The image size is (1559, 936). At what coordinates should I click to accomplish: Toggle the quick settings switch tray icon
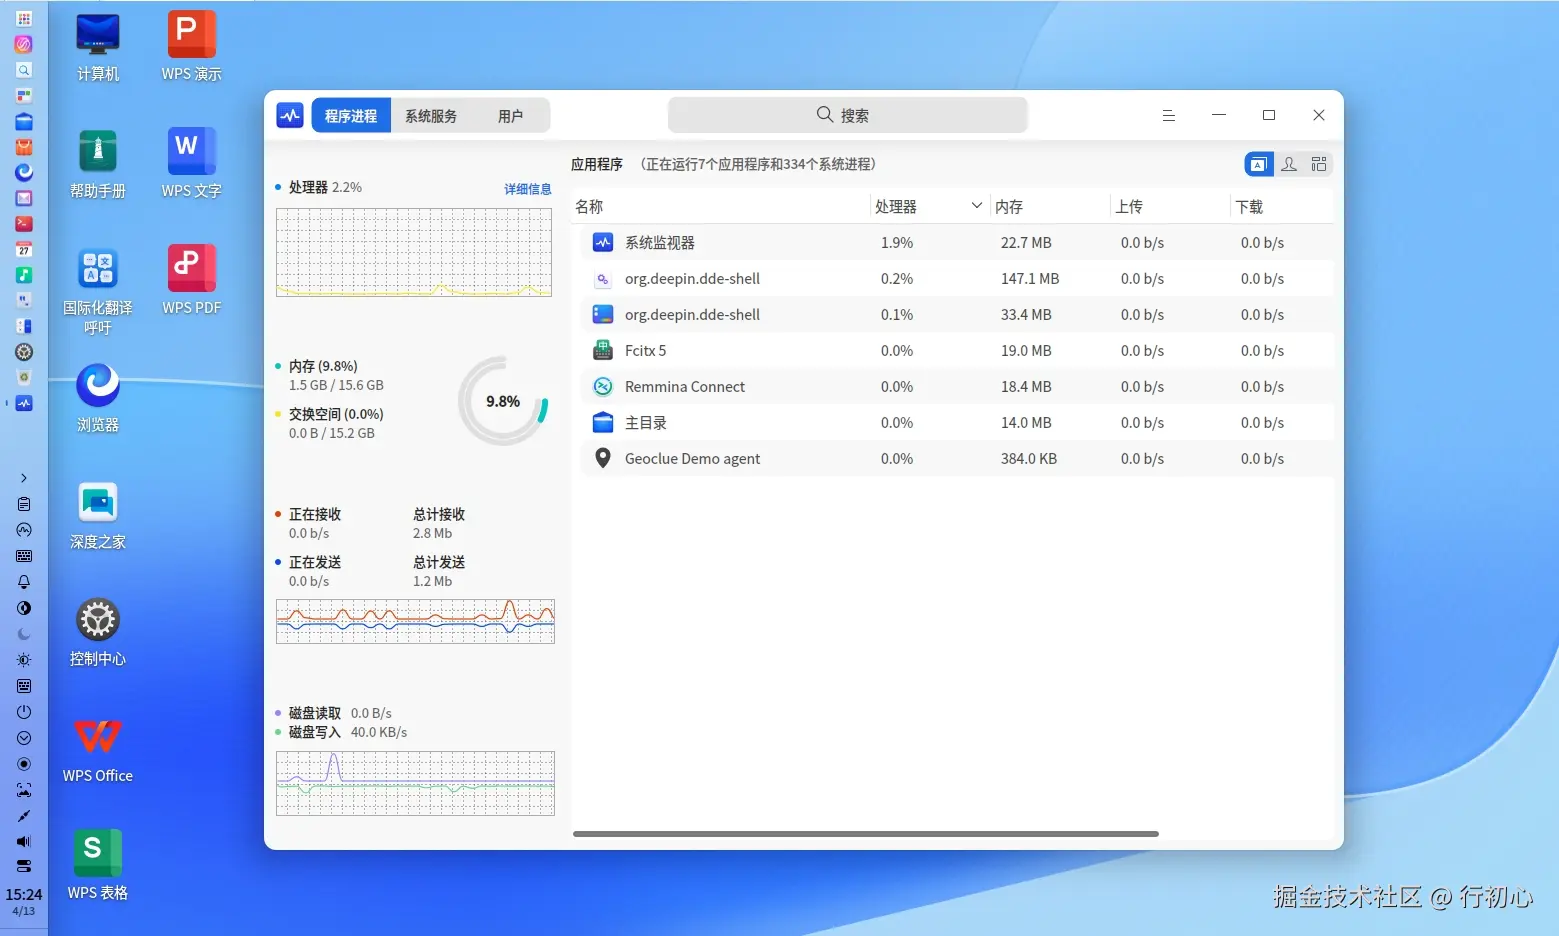pos(24,866)
